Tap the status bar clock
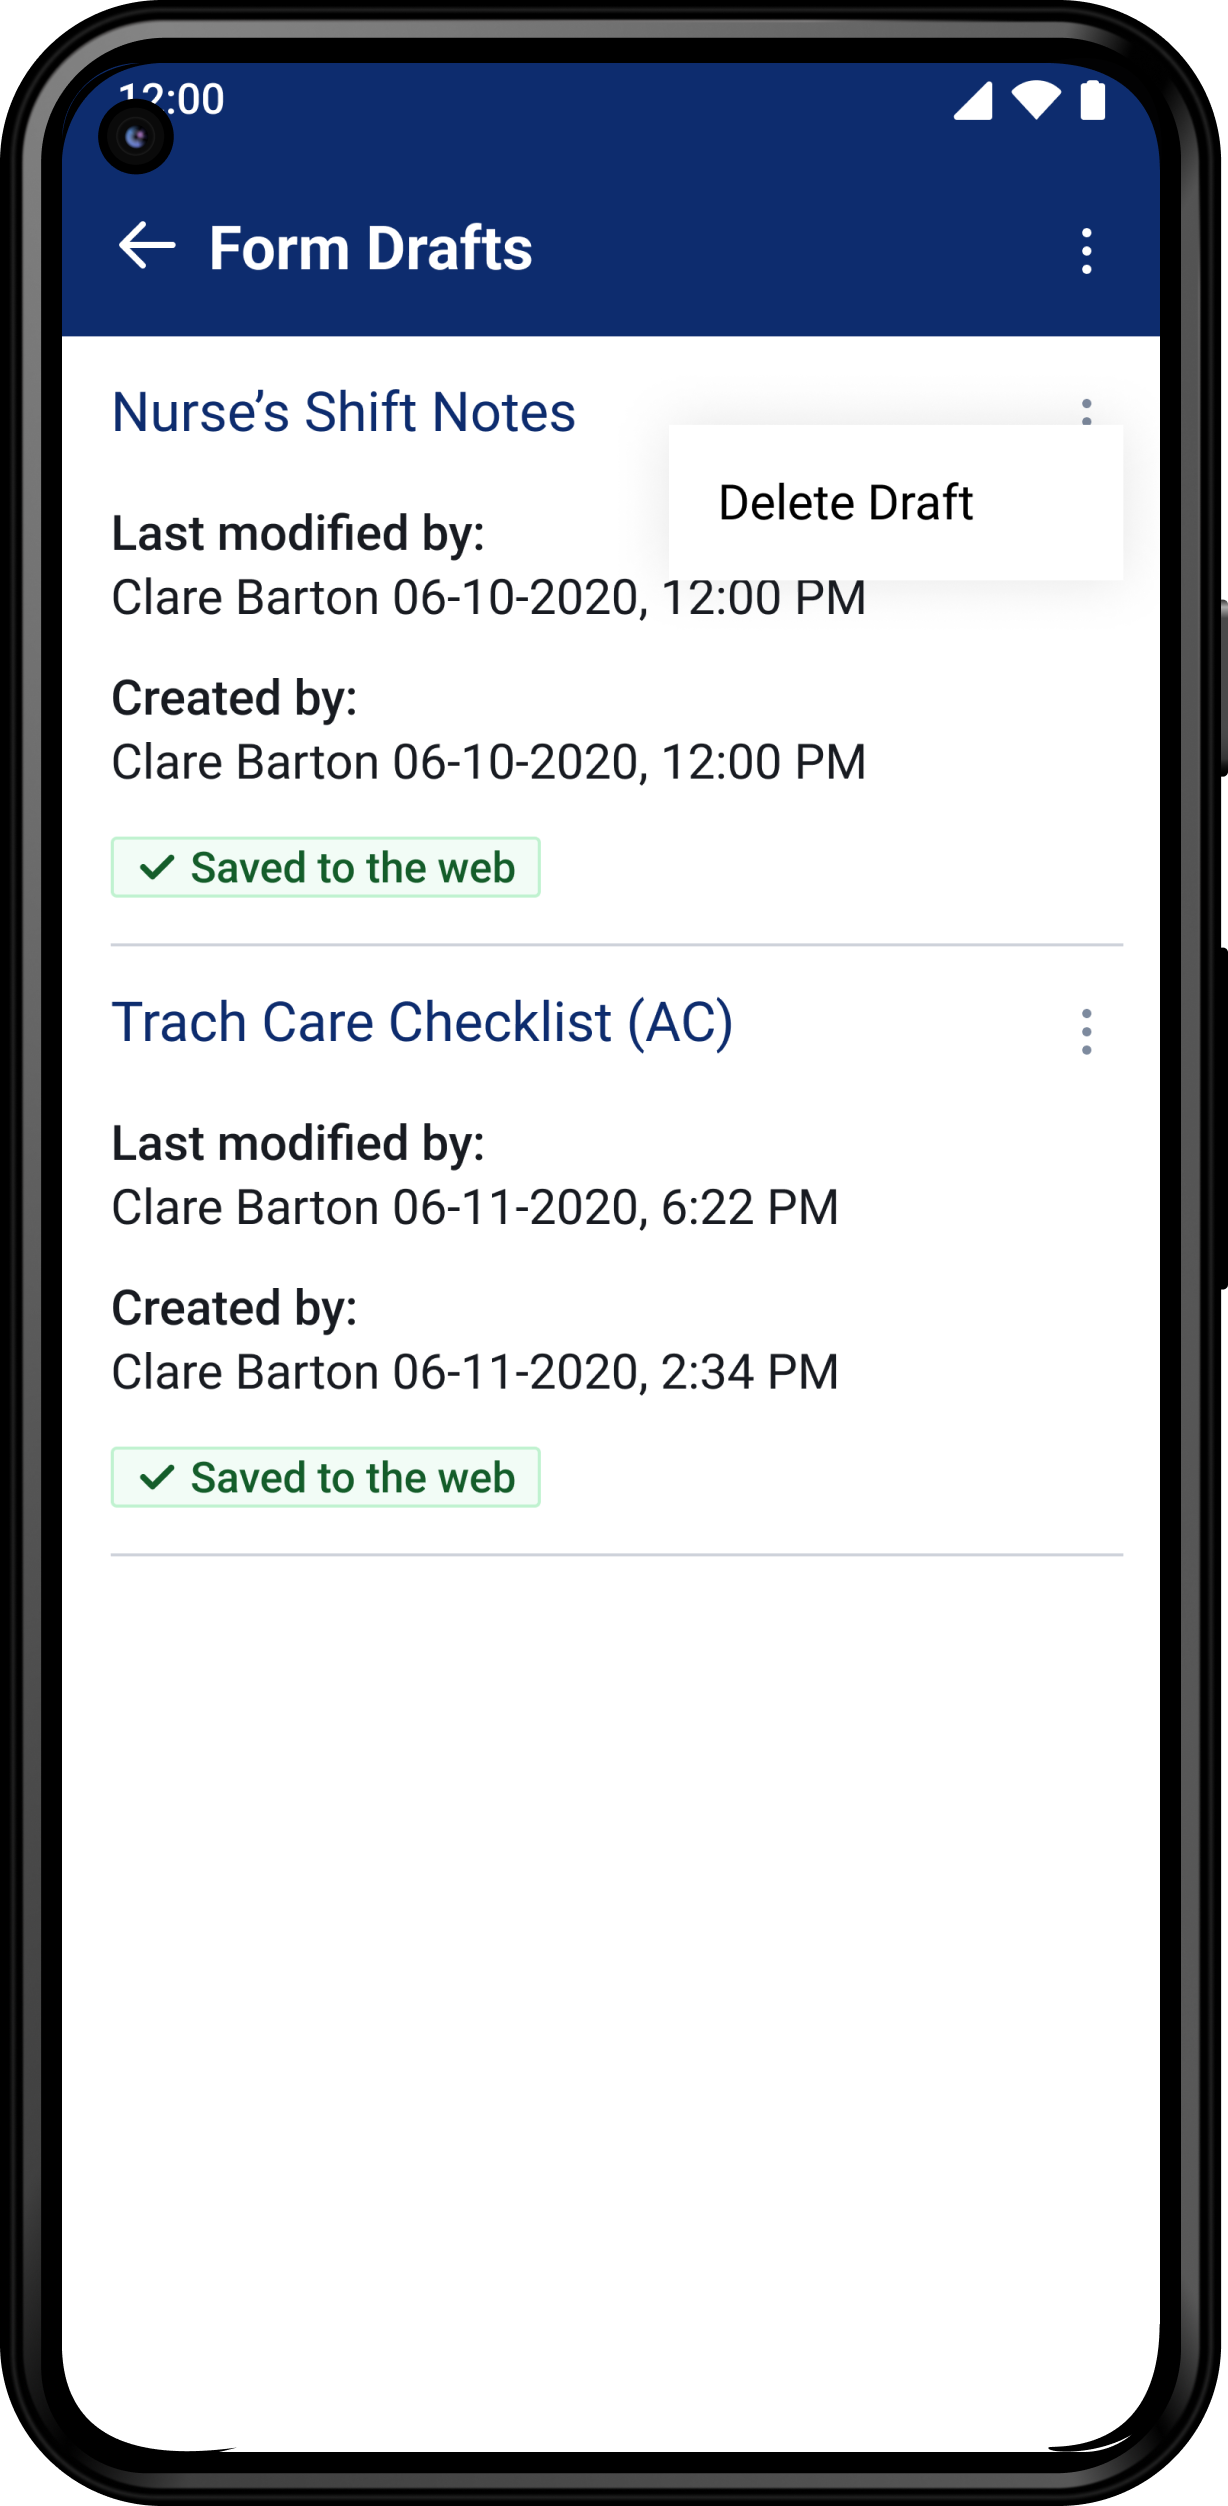The image size is (1228, 2506). pos(172,99)
